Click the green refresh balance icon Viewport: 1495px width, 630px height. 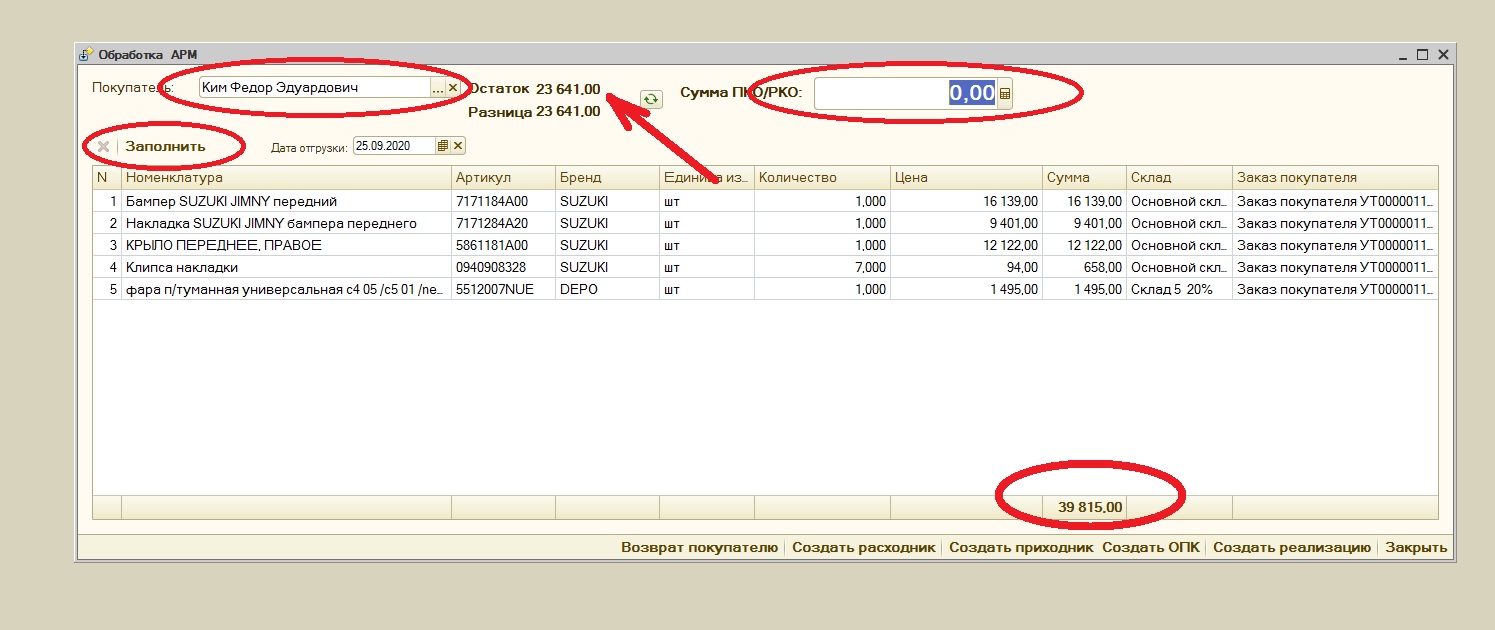[x=651, y=99]
